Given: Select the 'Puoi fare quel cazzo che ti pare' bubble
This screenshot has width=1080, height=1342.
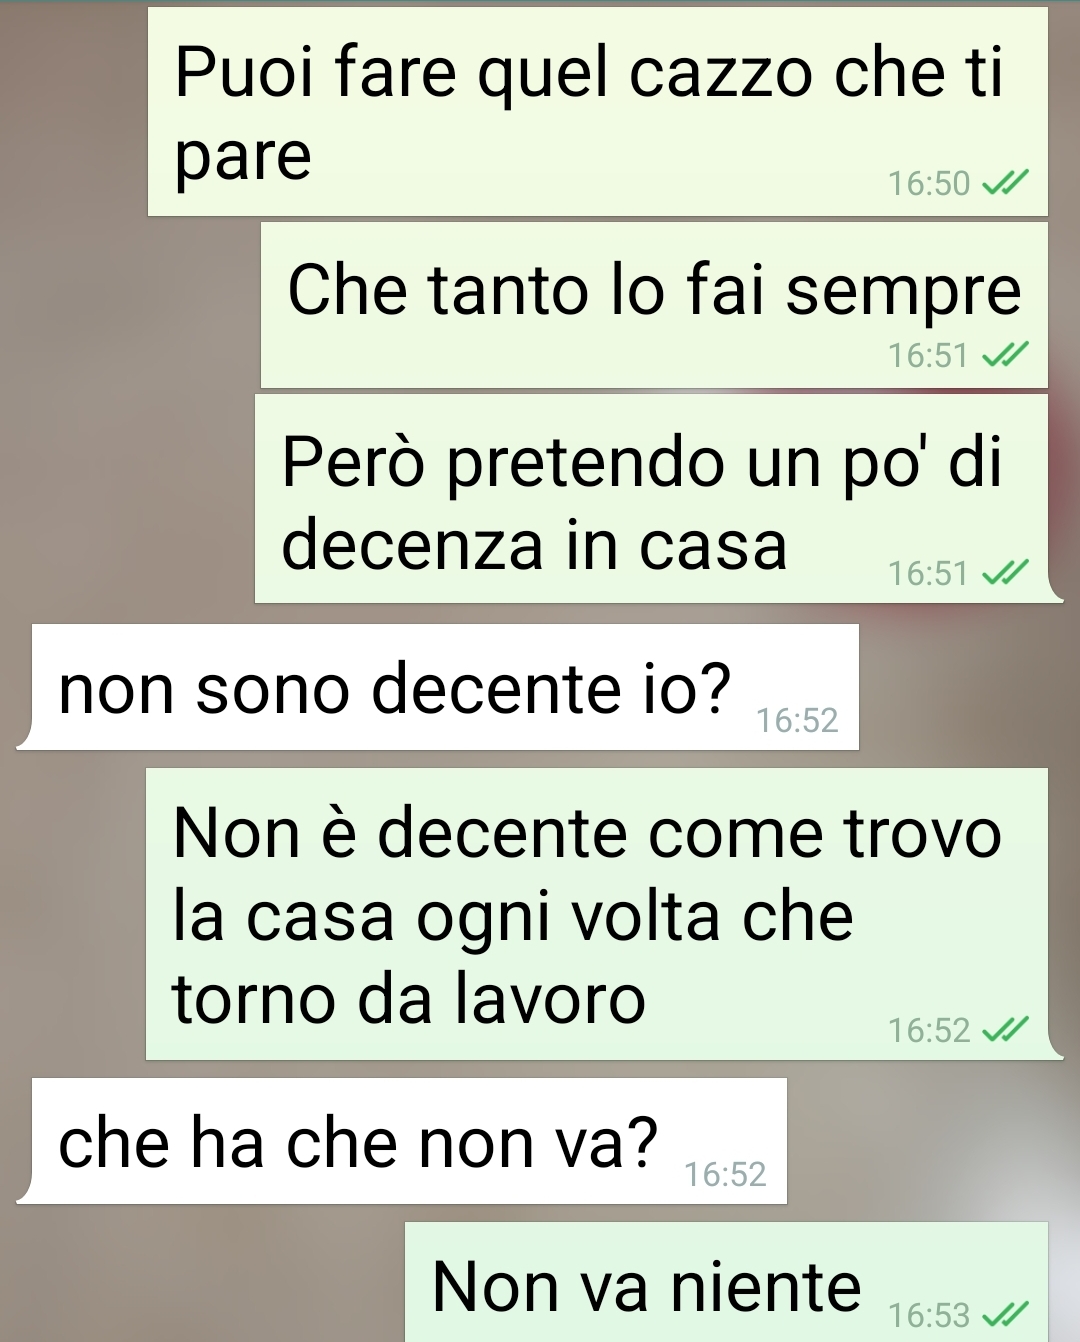Looking at the screenshot, I should point(598,111).
